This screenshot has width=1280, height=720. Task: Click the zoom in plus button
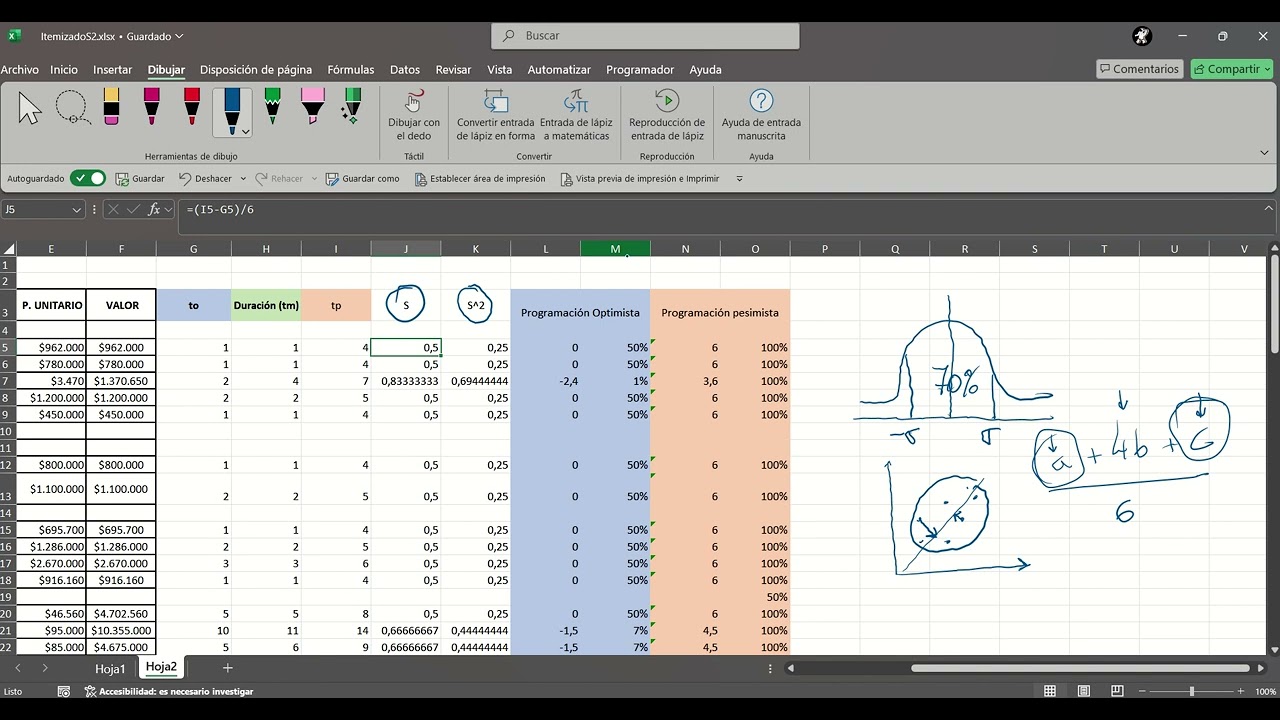[1241, 691]
